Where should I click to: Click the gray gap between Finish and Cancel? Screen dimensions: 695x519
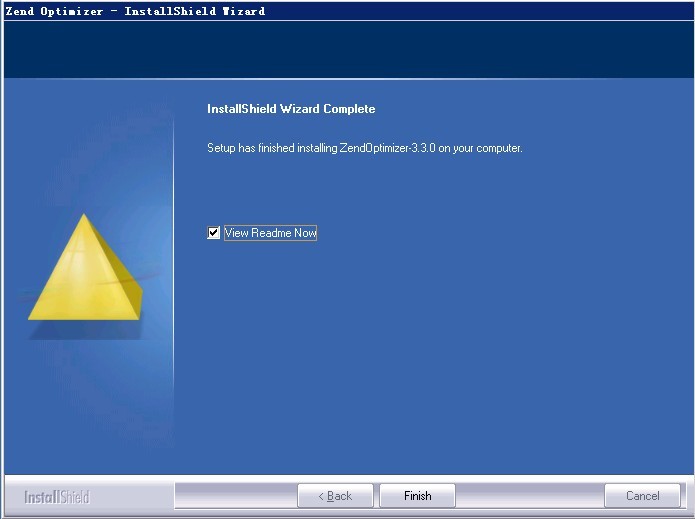pos(530,496)
